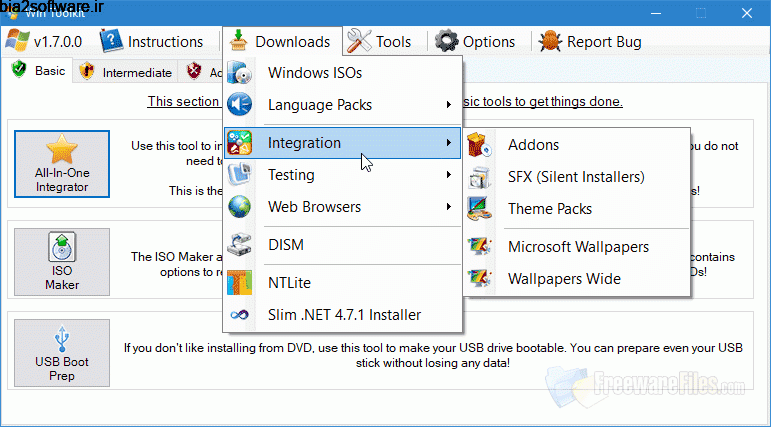The width and height of the screenshot is (771, 427).
Task: Launch the All-In-One Integrator tool
Action: 62,164
